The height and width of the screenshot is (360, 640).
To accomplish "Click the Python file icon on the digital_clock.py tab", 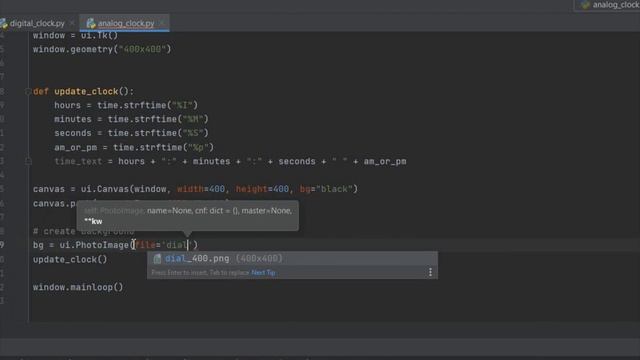I will pos(4,24).
